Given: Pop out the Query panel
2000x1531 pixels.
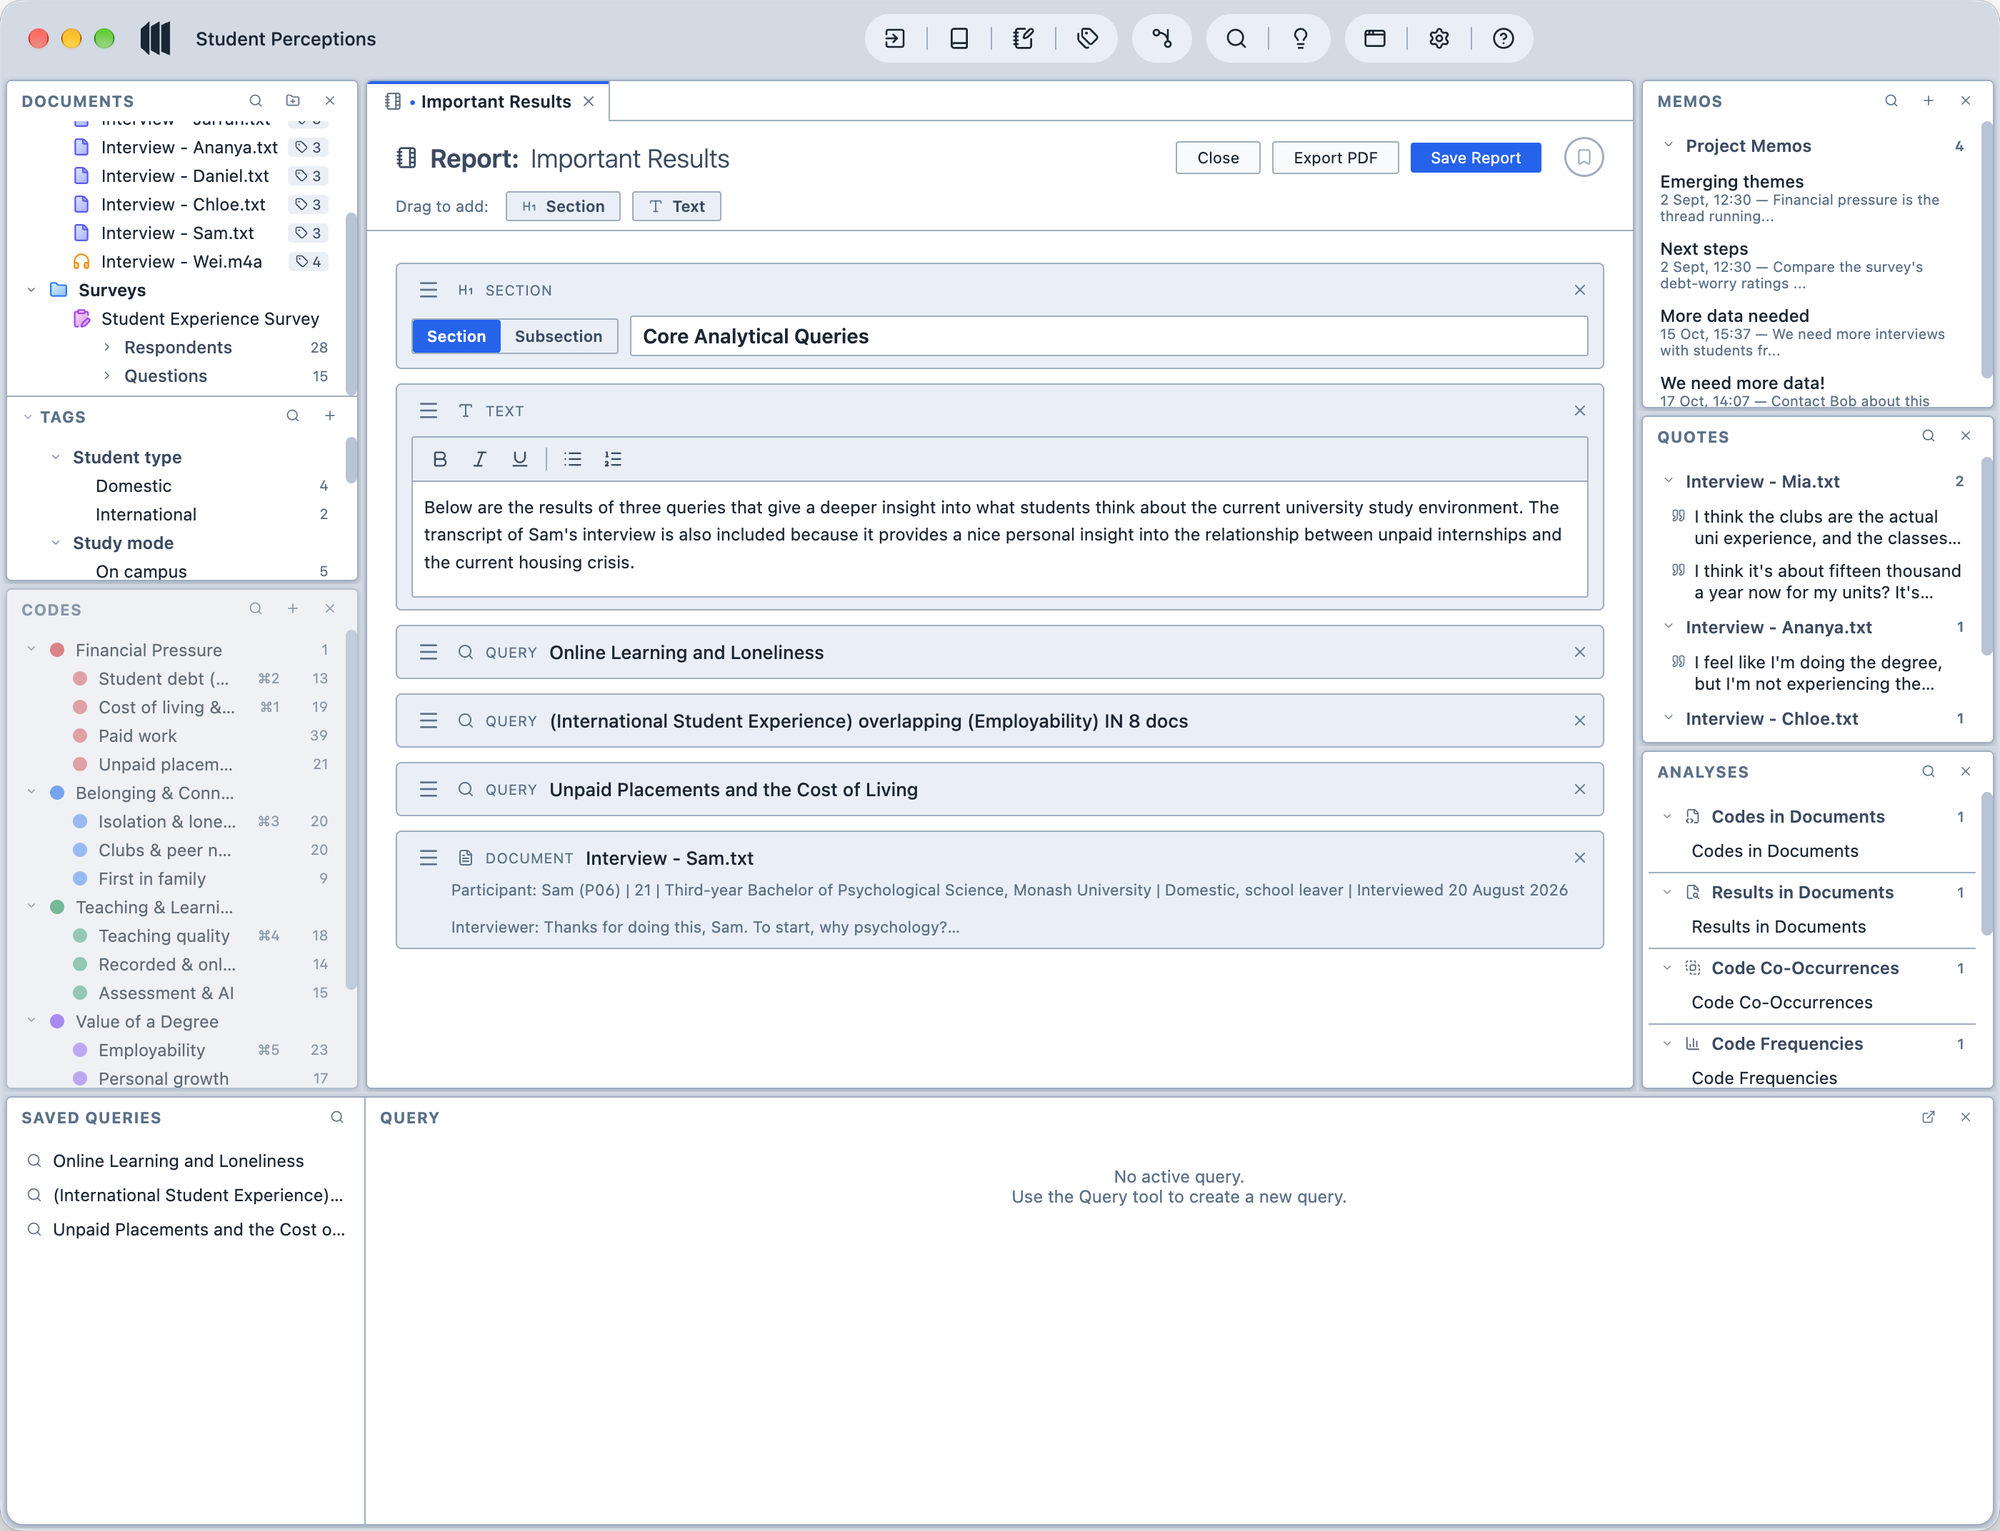Looking at the screenshot, I should click(1928, 1117).
